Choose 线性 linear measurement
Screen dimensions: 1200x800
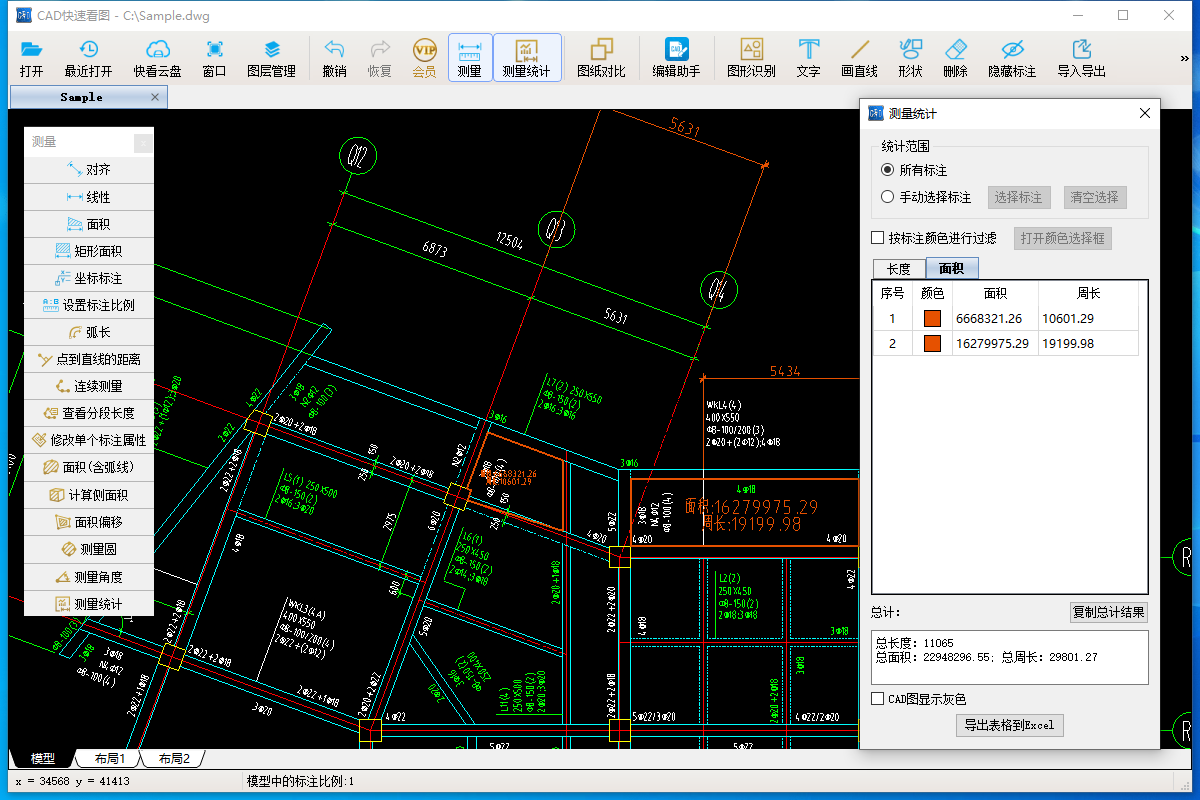coord(89,197)
